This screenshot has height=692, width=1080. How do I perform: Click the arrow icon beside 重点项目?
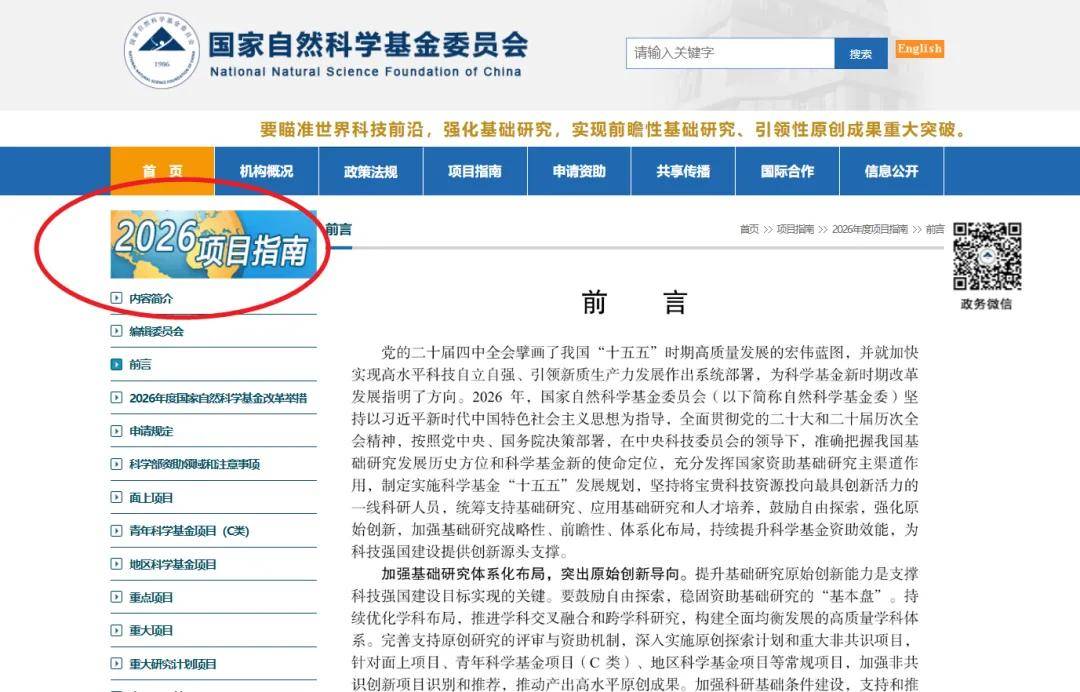pyautogui.click(x=117, y=597)
